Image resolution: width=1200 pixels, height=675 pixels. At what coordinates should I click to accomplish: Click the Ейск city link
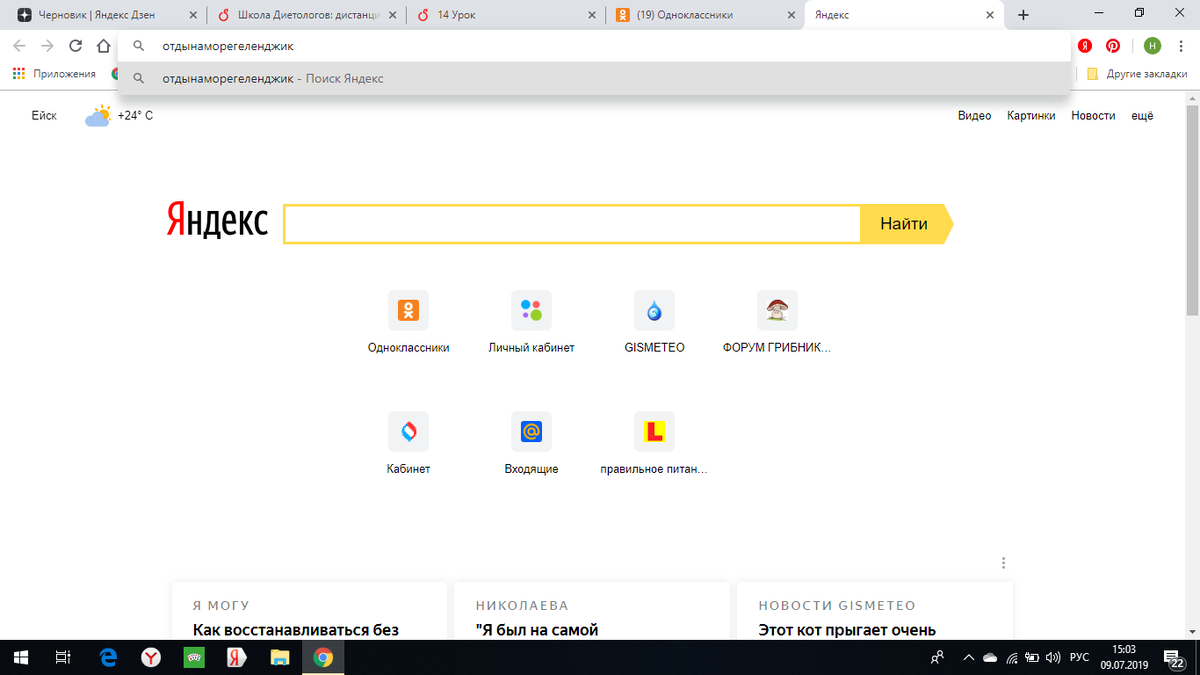tap(44, 116)
